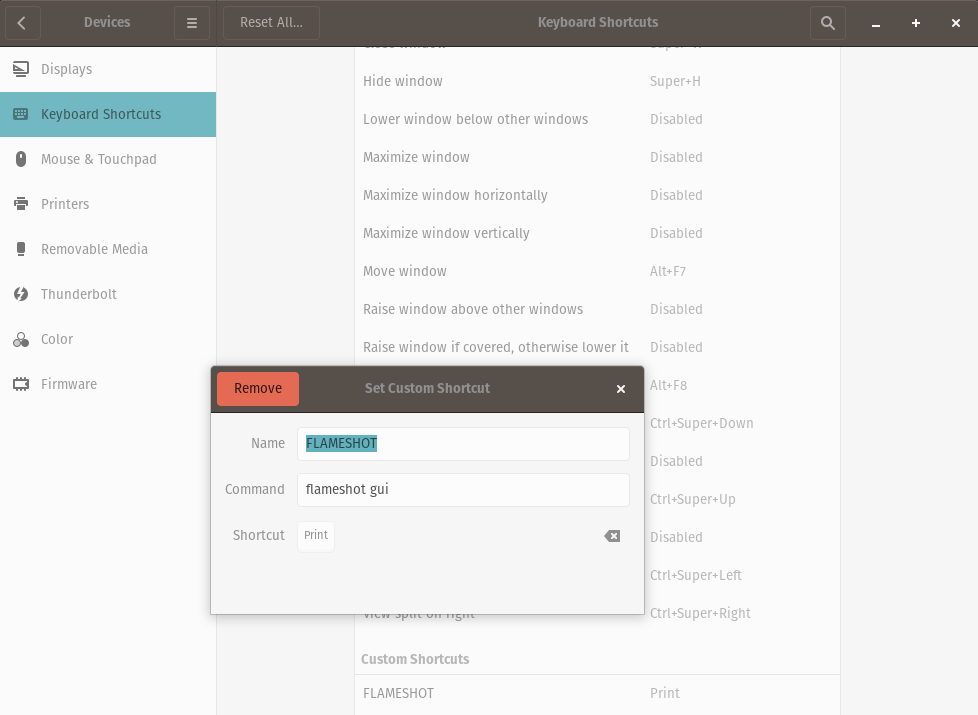Open the hamburger menu beside Devices
The image size is (978, 715).
tap(191, 23)
